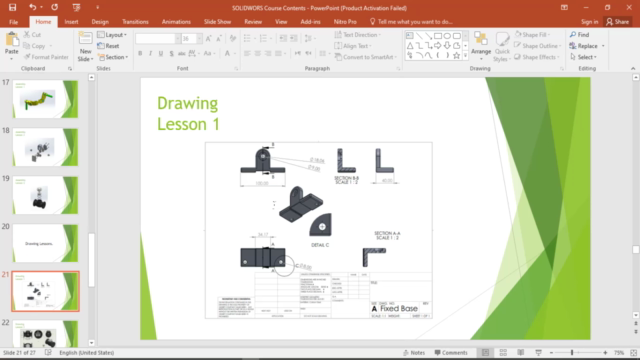Click the zoom in plus button

tap(605, 353)
